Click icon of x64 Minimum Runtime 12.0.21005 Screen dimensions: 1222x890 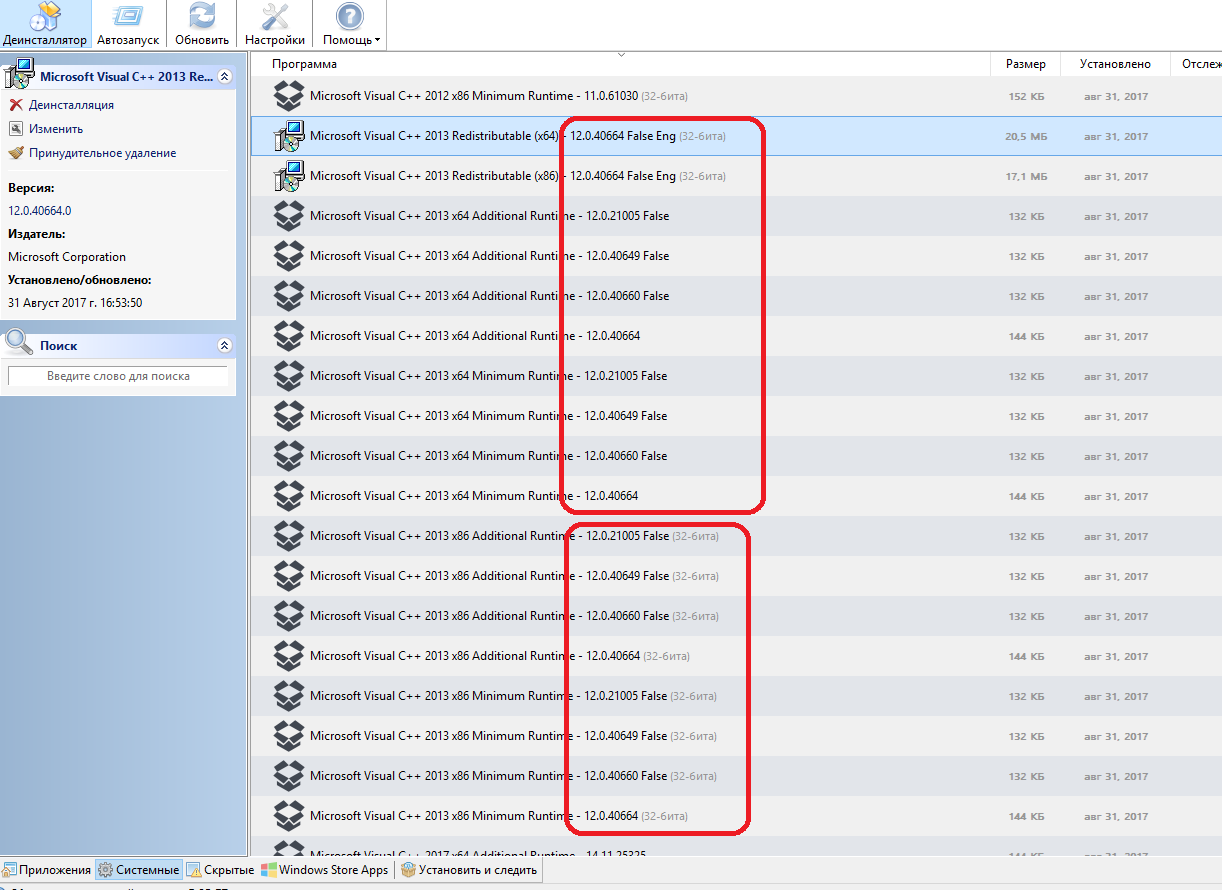click(289, 376)
